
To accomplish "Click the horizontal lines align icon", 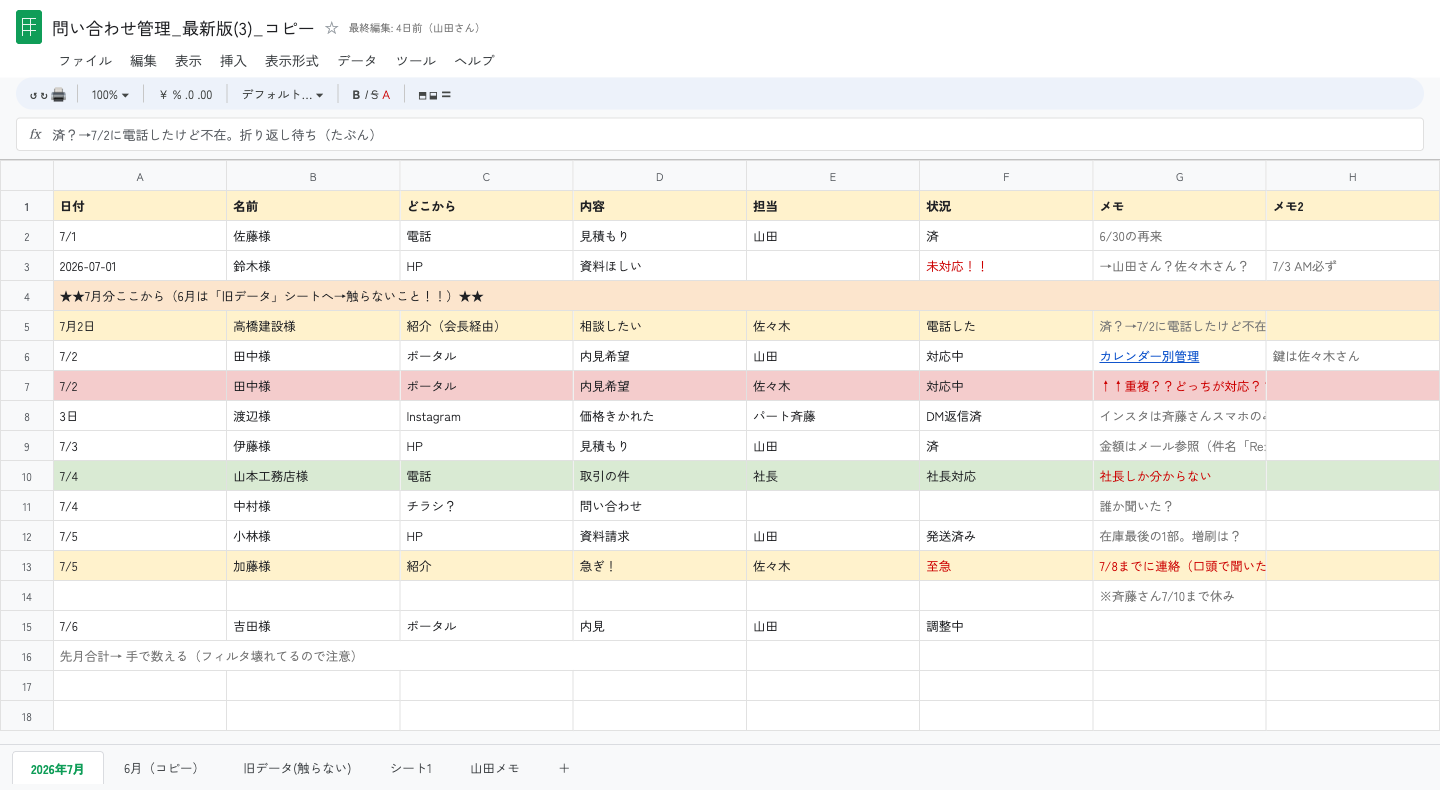I will click(x=446, y=94).
